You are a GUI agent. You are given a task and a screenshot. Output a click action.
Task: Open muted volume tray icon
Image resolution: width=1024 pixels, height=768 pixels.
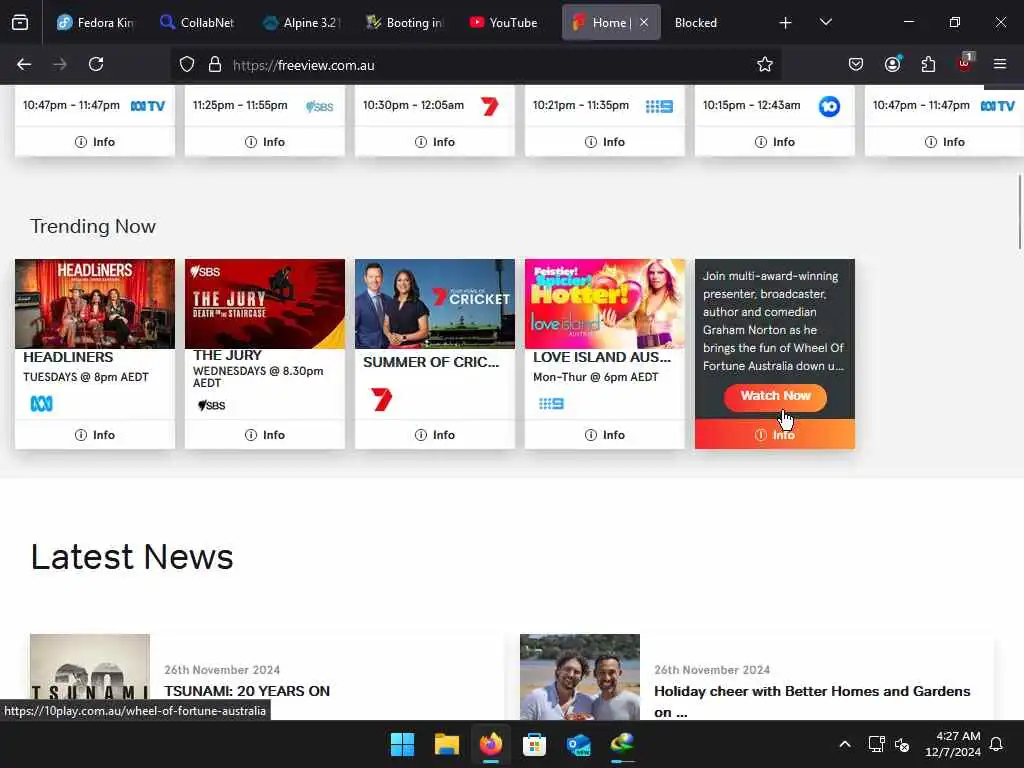coord(902,744)
